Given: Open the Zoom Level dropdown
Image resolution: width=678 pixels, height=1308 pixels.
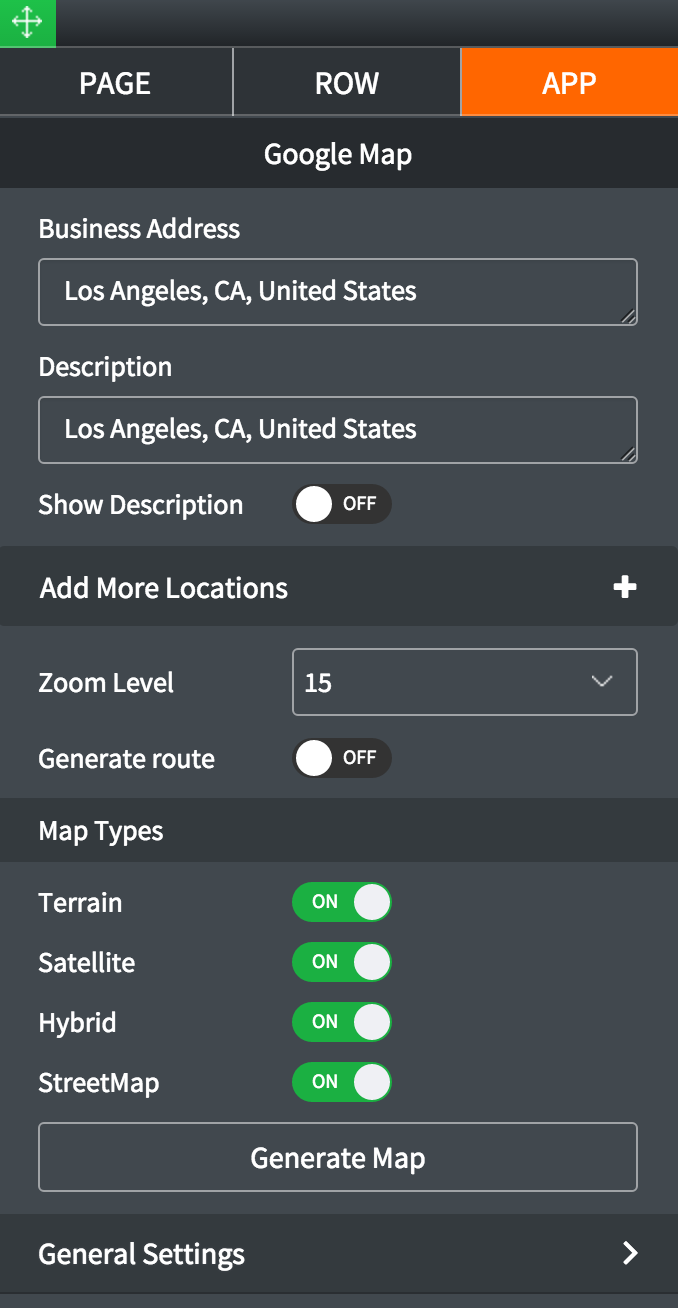Looking at the screenshot, I should pyautogui.click(x=464, y=682).
